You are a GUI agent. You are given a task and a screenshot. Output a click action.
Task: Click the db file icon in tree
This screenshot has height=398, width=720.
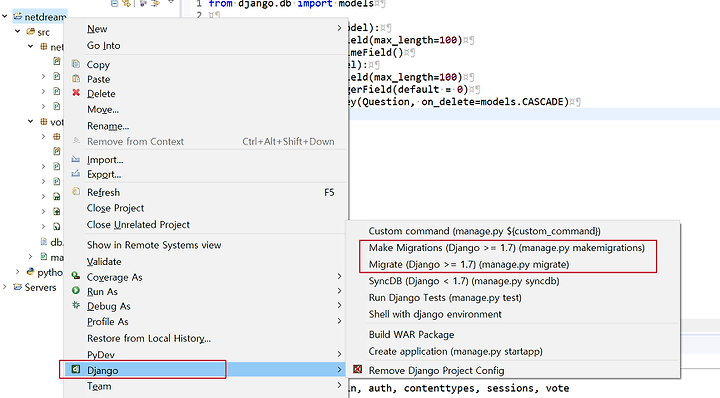pyautogui.click(x=44, y=241)
